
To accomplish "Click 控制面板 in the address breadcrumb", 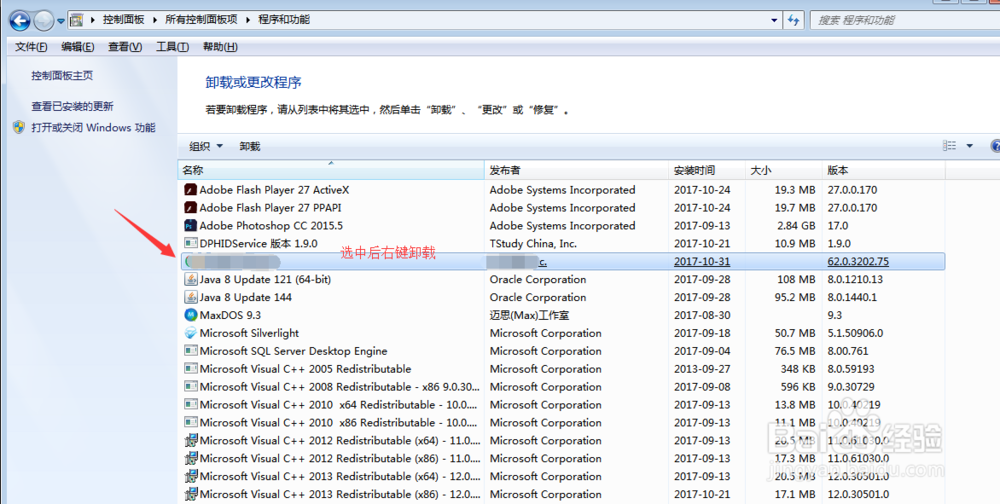I will tap(124, 20).
